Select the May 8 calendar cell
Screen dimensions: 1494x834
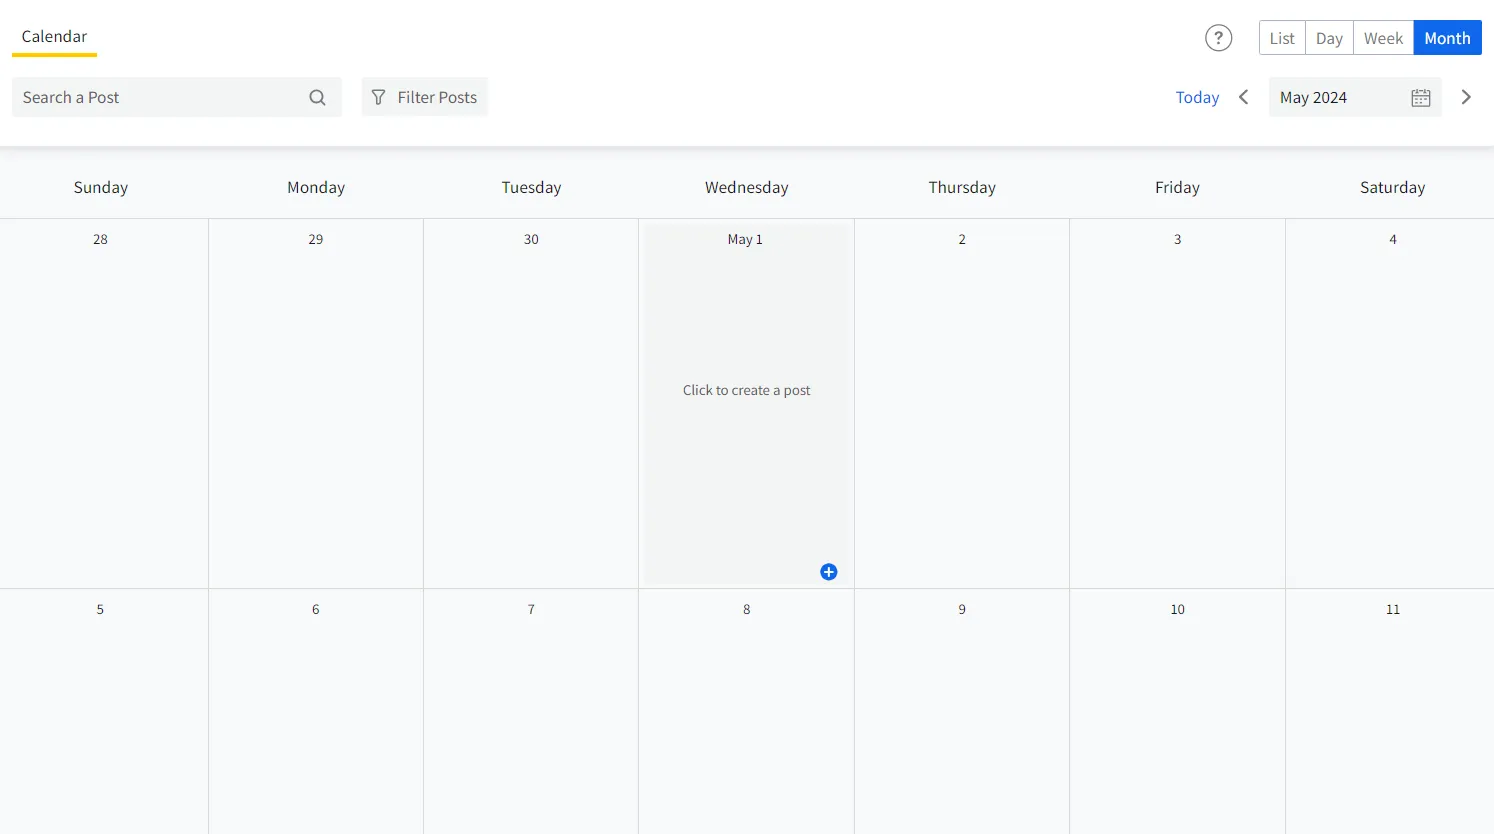(x=746, y=711)
